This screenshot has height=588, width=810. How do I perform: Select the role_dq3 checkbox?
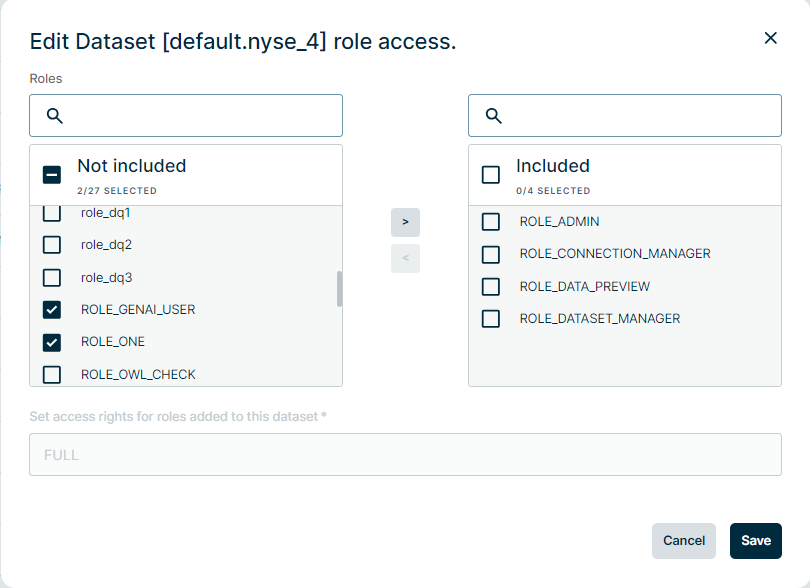(52, 277)
